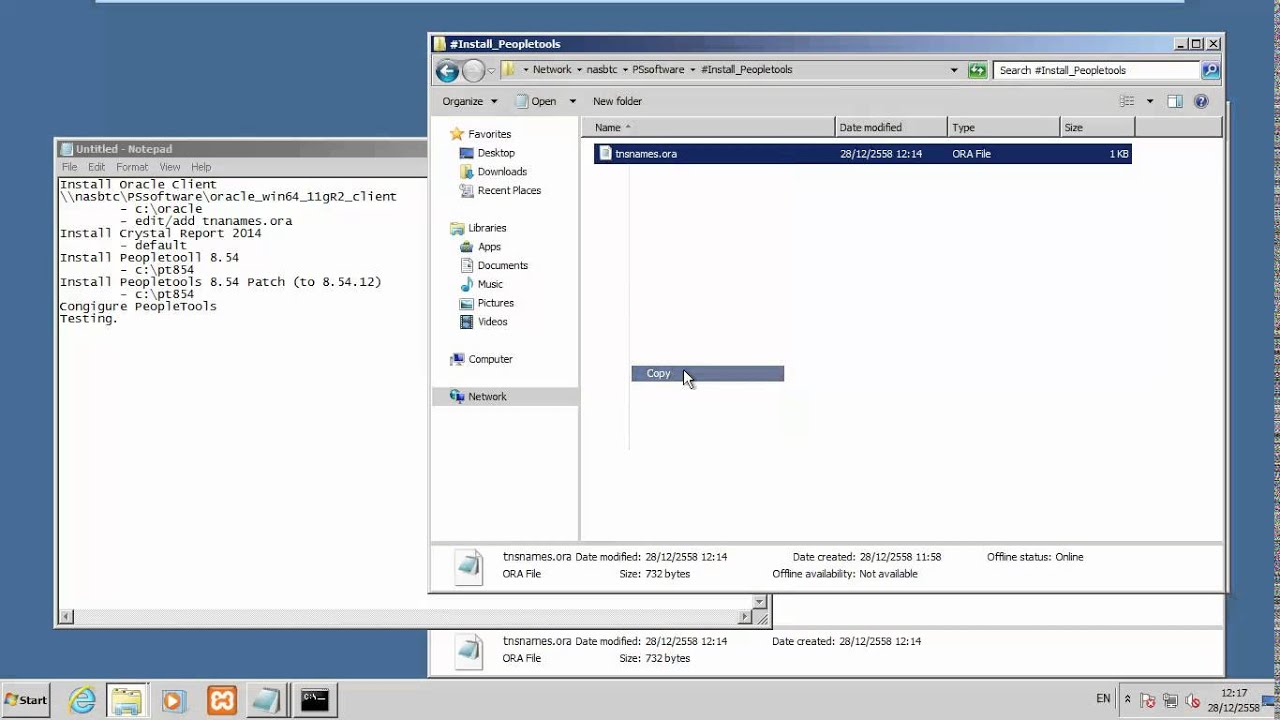Open the Videos library
1280x720 pixels.
pyautogui.click(x=492, y=322)
